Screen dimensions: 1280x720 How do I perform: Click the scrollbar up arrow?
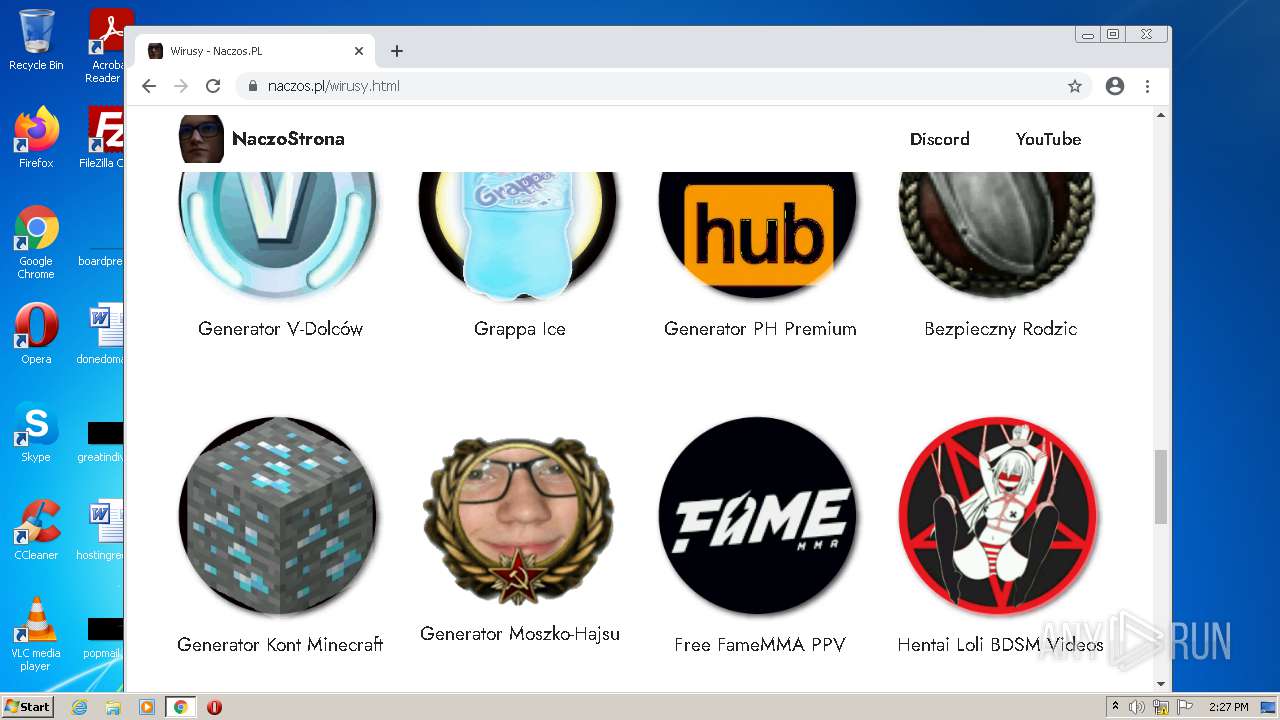tap(1161, 115)
